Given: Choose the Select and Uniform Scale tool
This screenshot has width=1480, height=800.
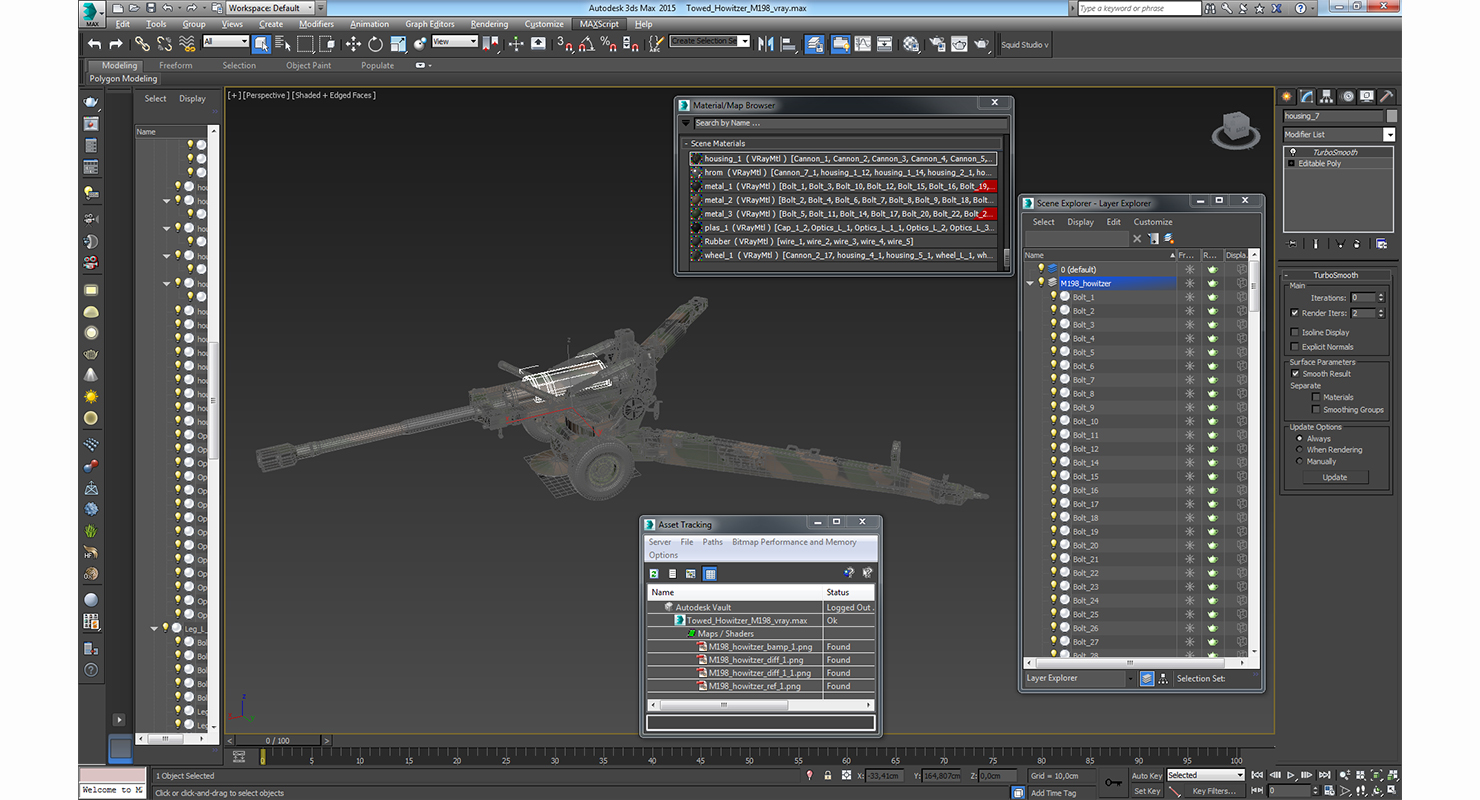Looking at the screenshot, I should (x=398, y=44).
